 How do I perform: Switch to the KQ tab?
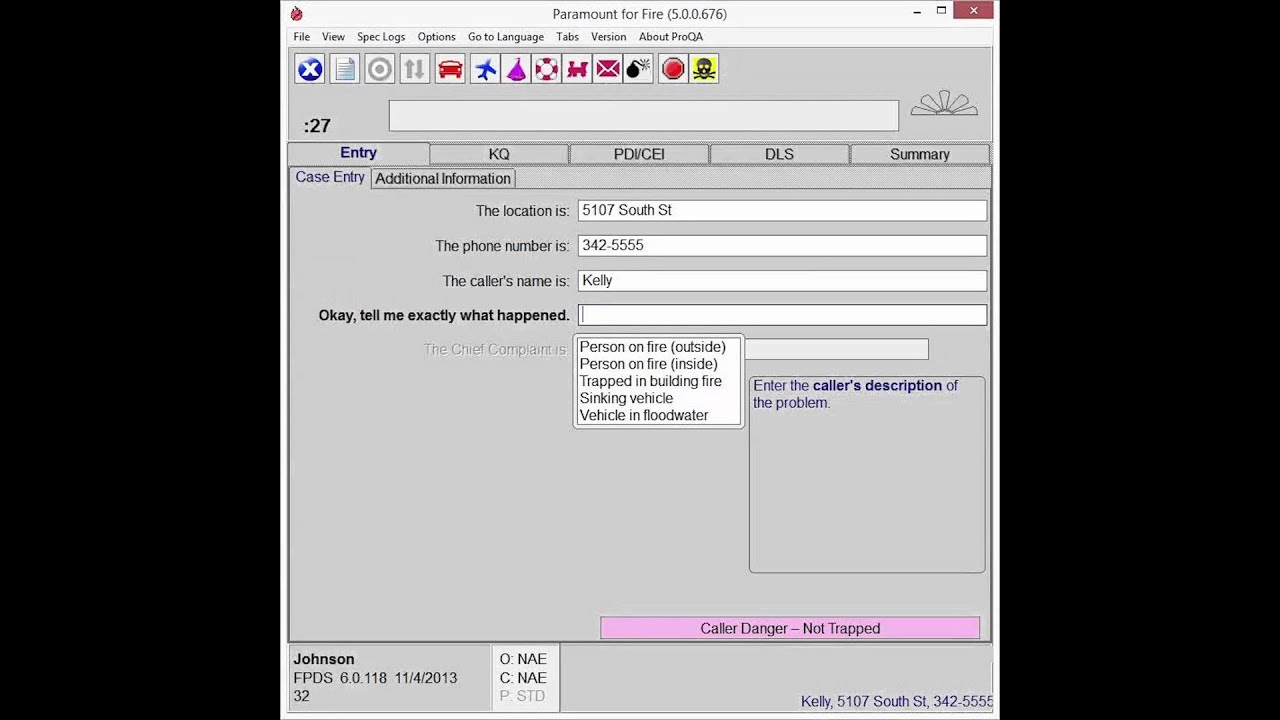point(499,154)
